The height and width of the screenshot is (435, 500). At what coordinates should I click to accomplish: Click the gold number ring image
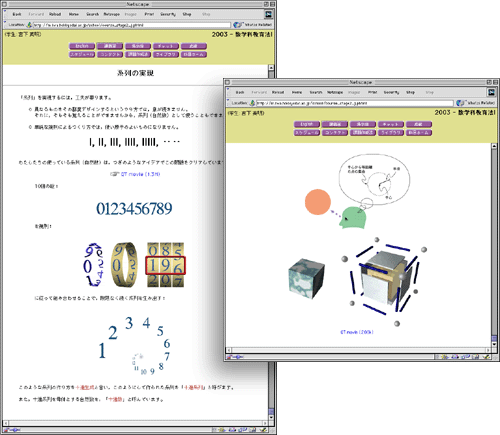(124, 265)
